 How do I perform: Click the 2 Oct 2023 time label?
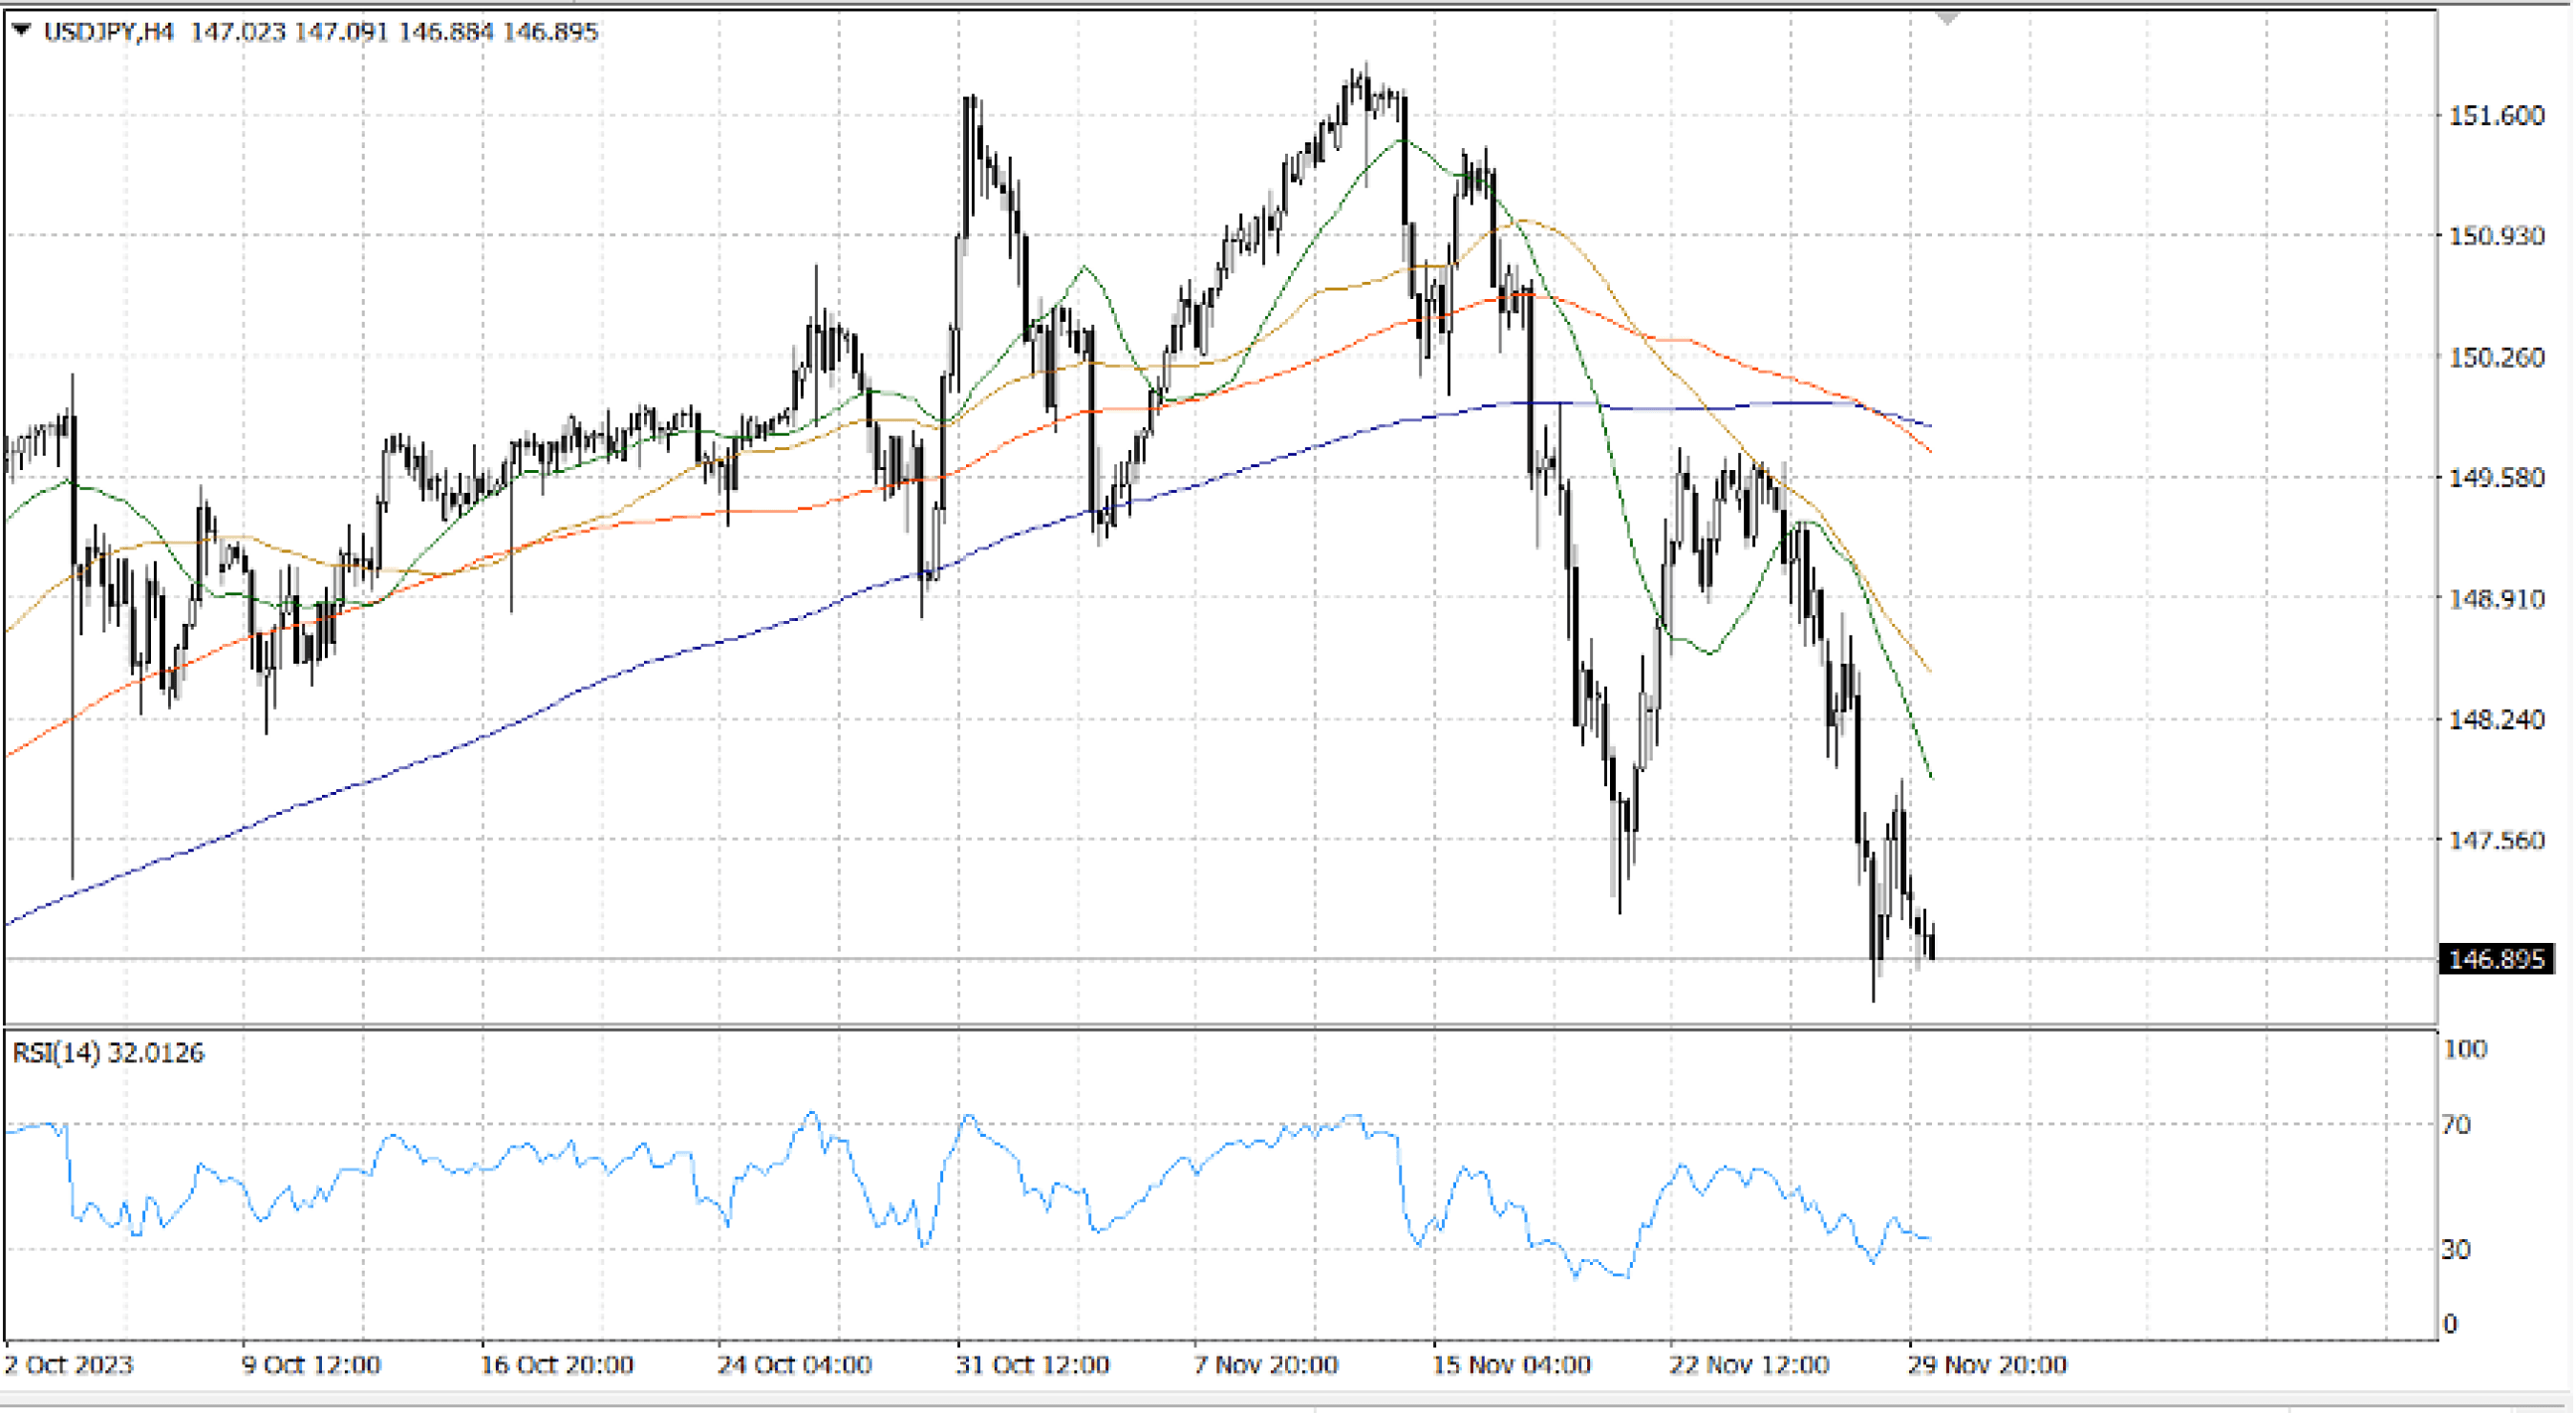pyautogui.click(x=68, y=1365)
